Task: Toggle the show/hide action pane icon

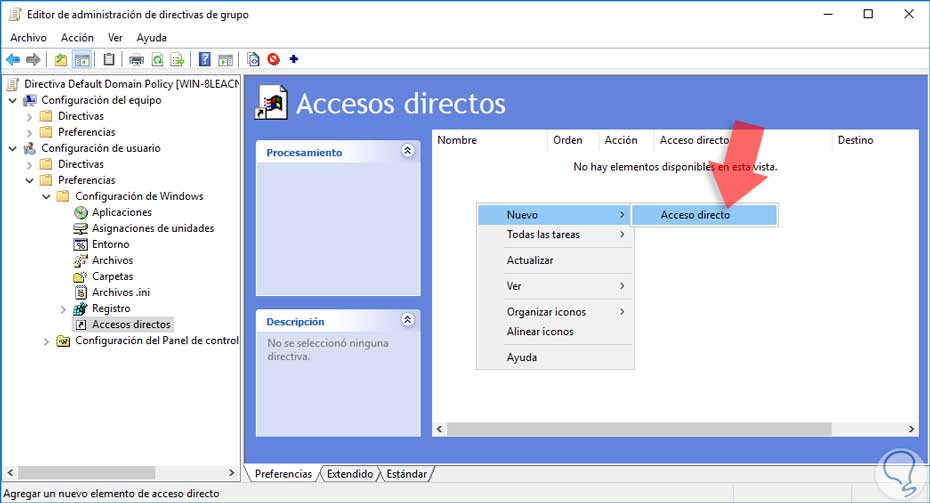Action: tap(225, 59)
